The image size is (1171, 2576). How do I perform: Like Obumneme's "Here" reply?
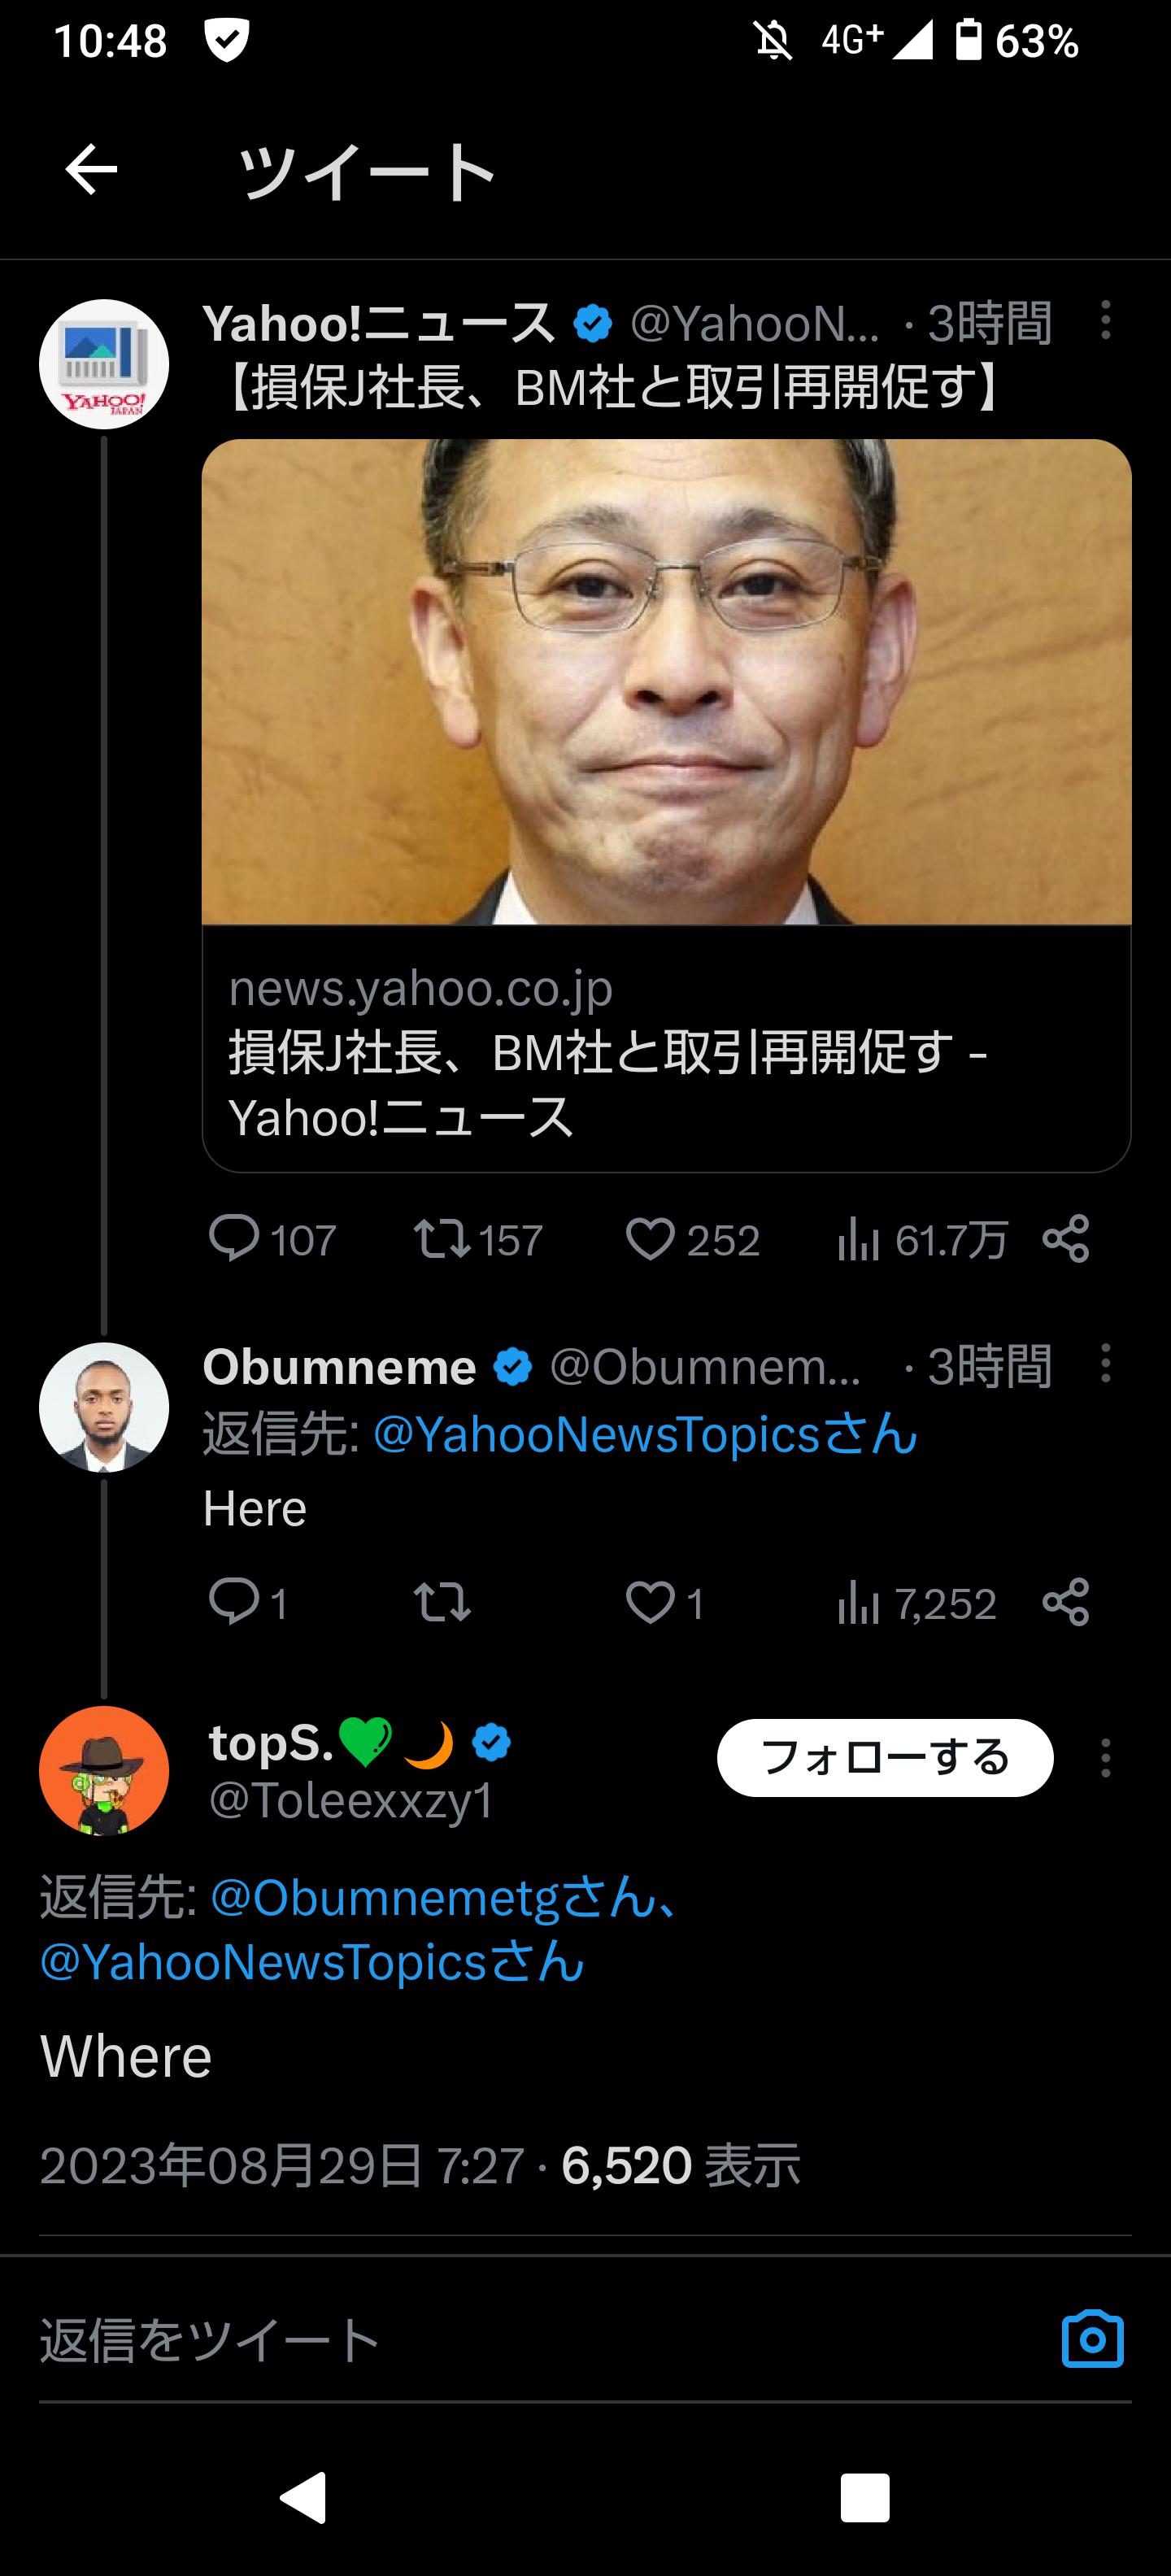651,1603
